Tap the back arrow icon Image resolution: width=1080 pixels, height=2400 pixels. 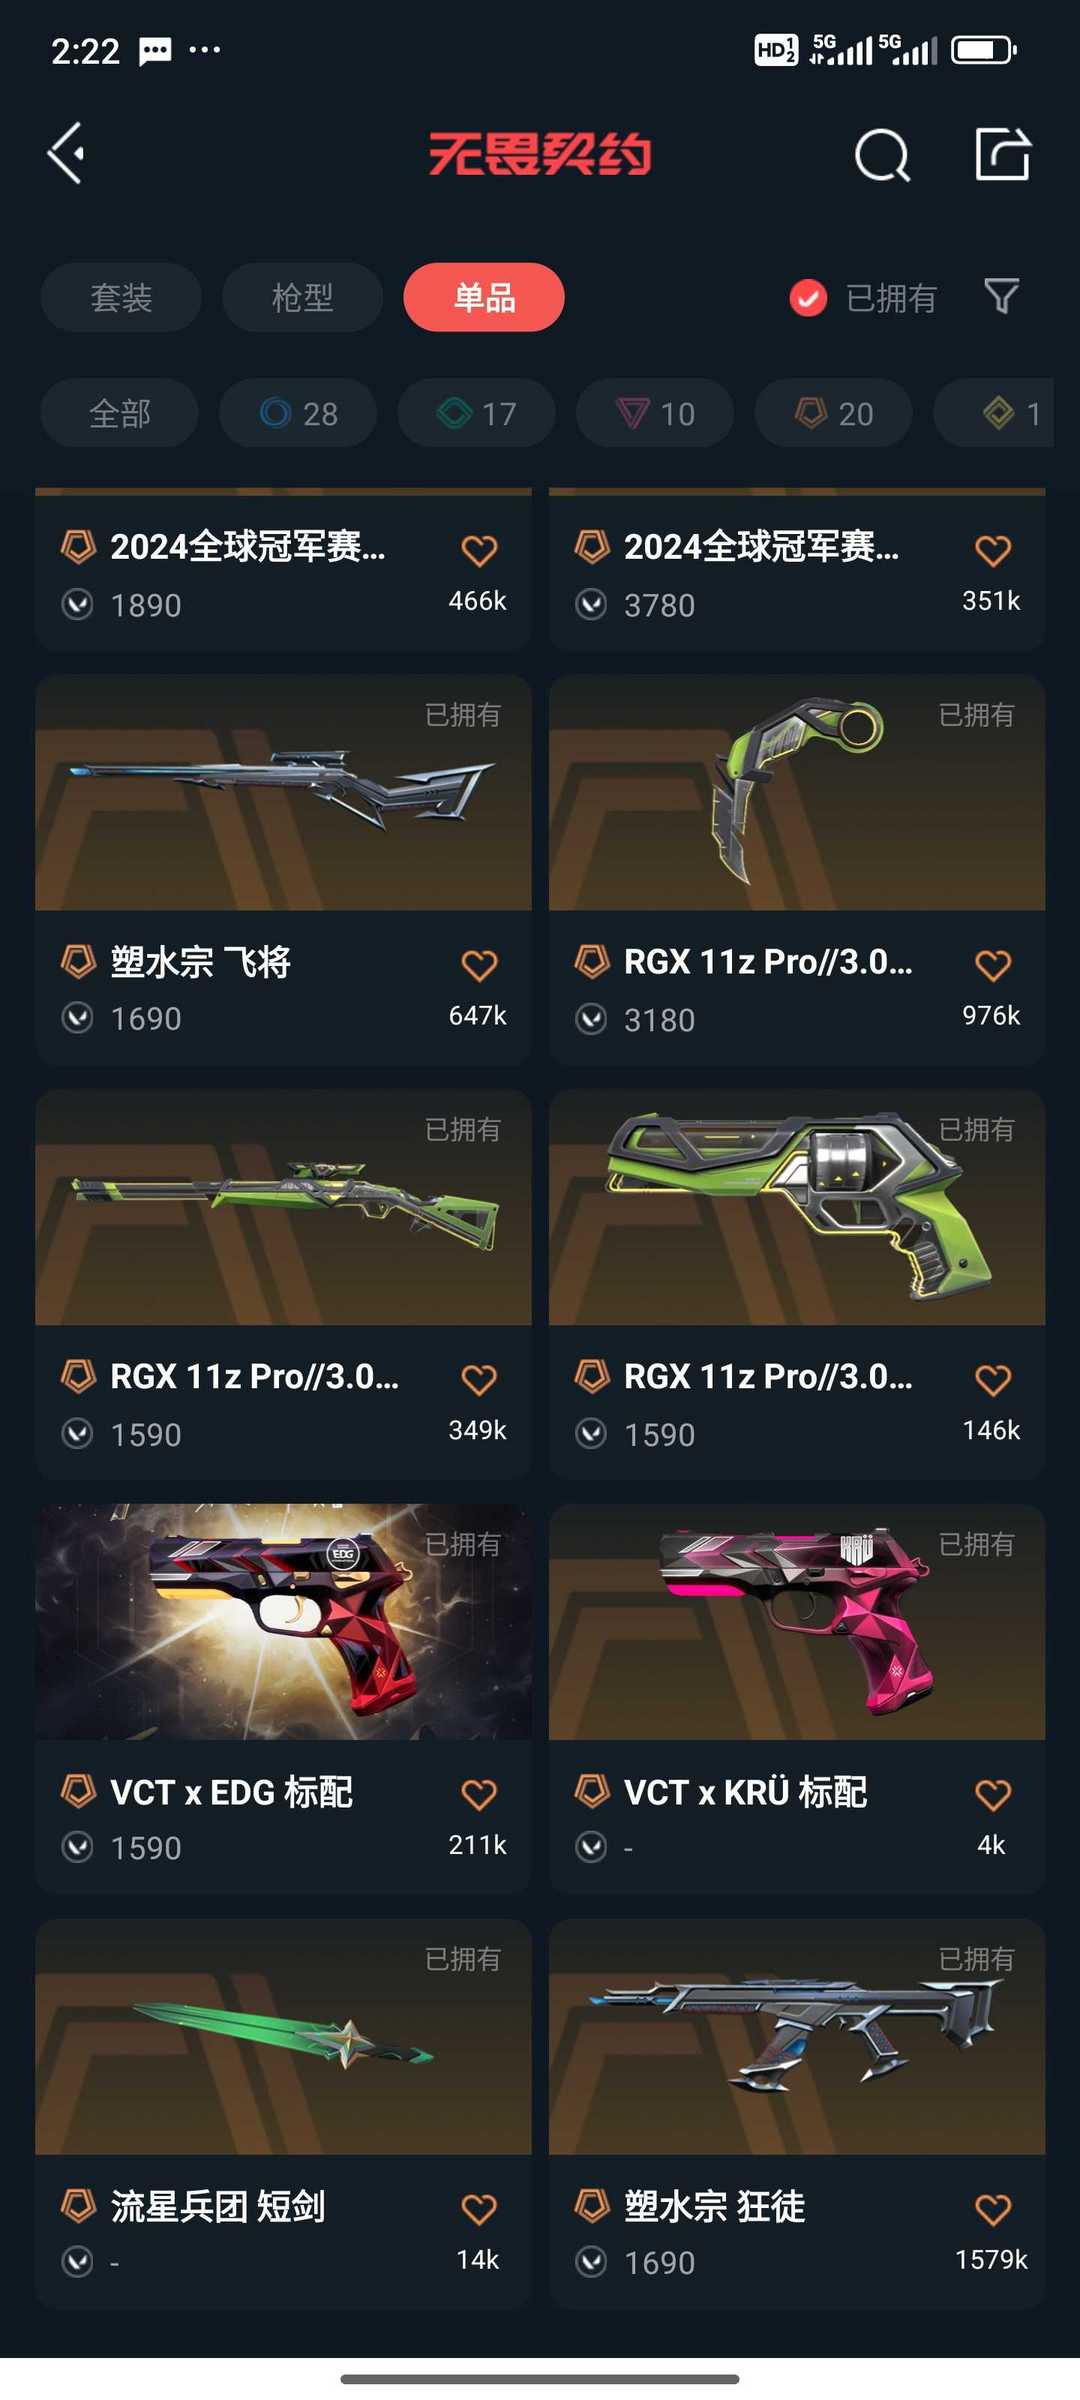pos(66,154)
